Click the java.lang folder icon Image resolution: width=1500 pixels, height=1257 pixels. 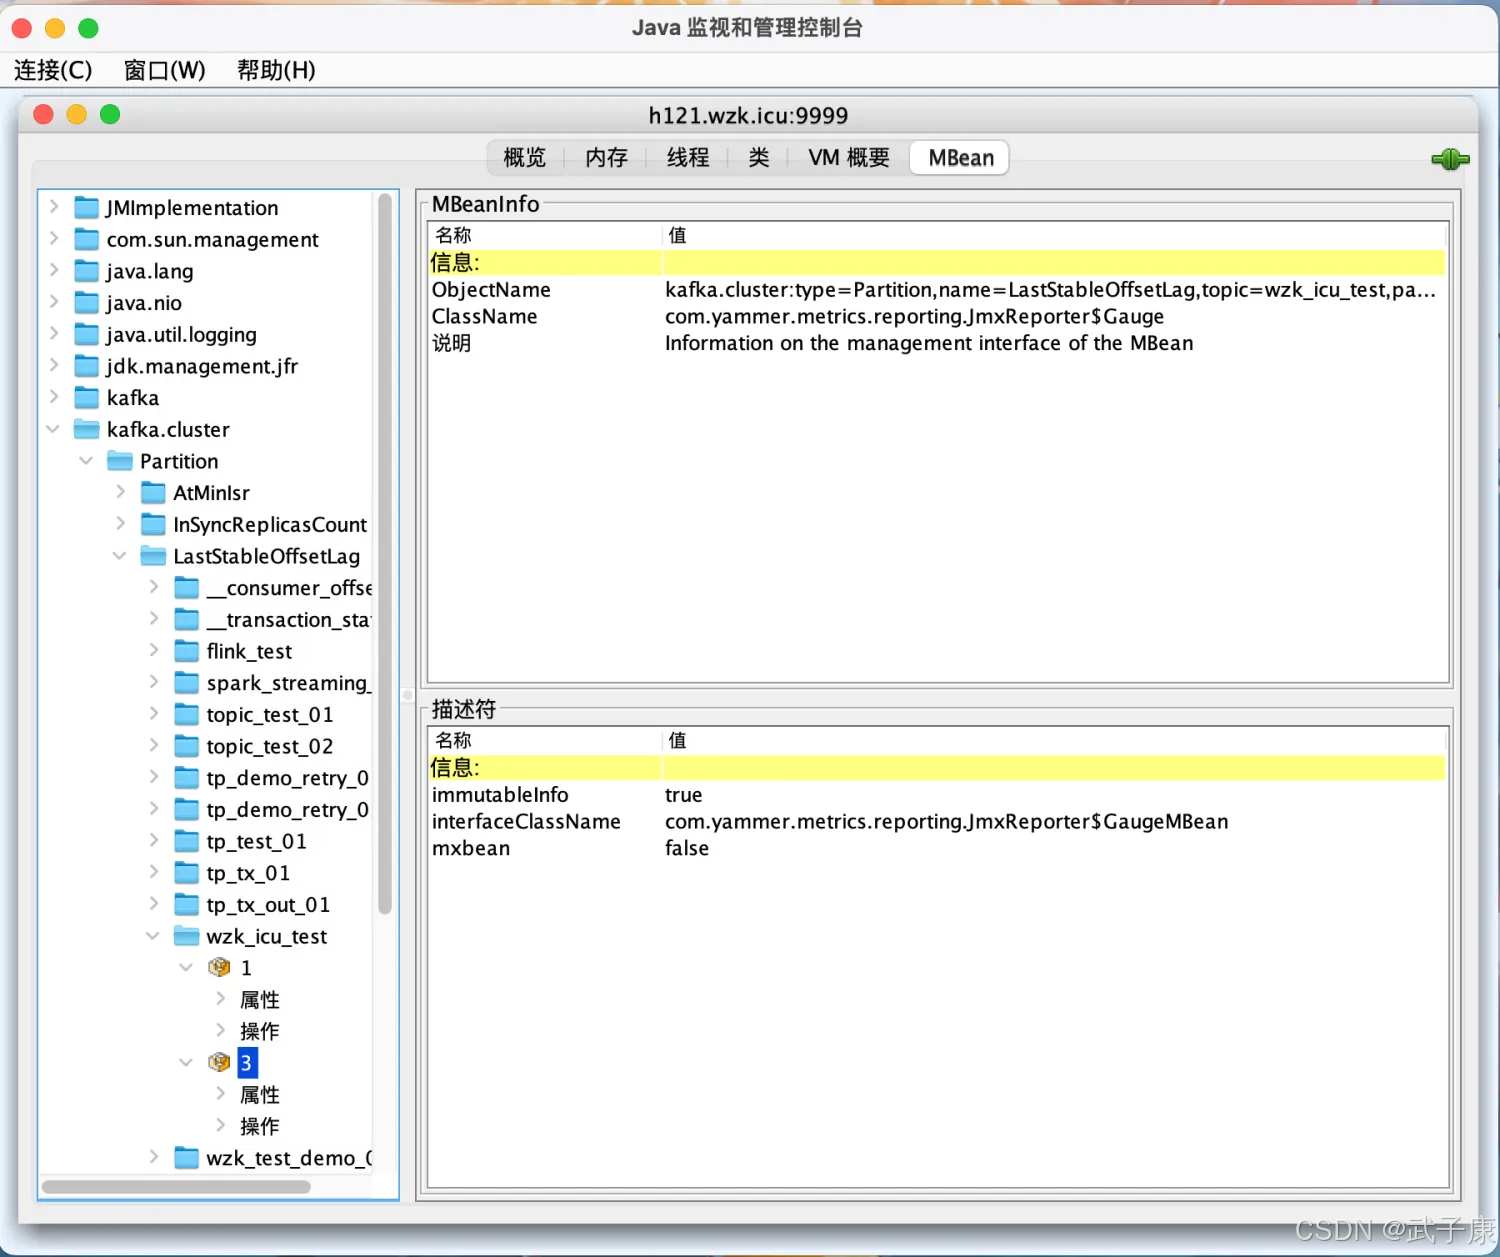87,271
